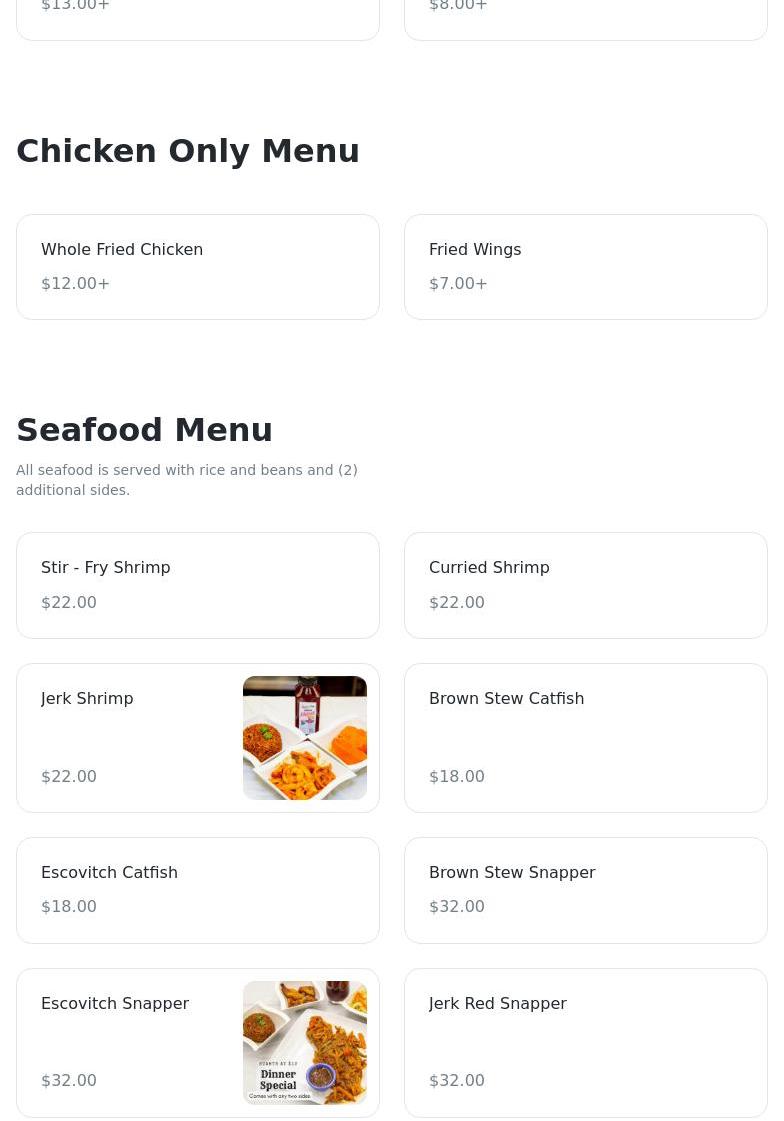
Task: Open the Brown Stew Catfish card
Action: pos(585,738)
